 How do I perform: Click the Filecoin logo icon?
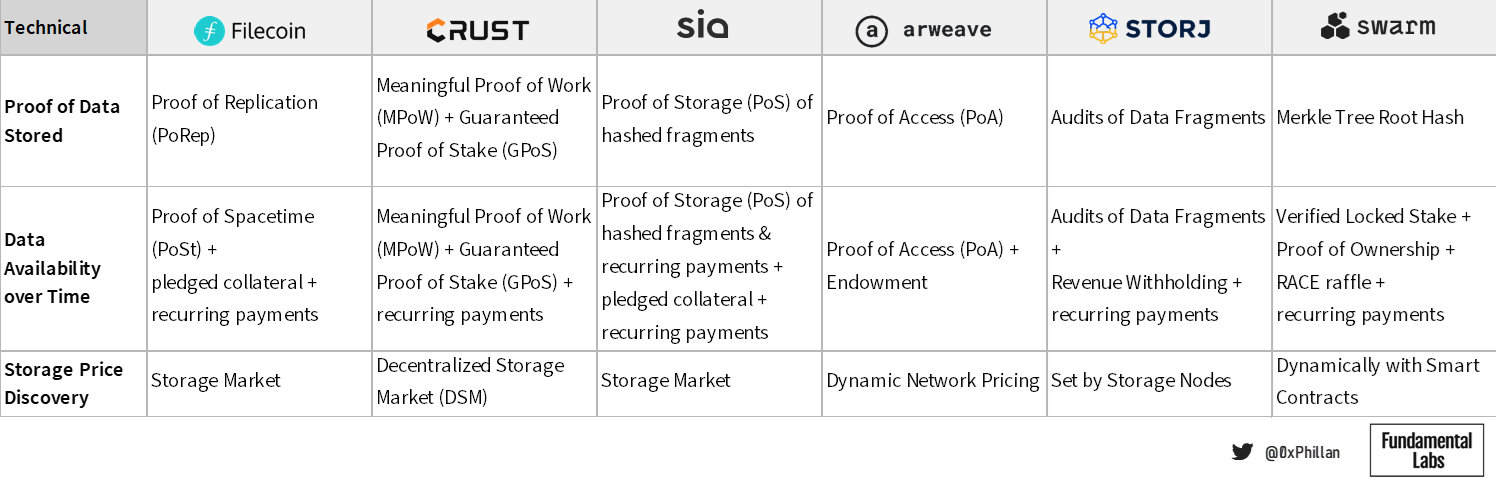209,31
